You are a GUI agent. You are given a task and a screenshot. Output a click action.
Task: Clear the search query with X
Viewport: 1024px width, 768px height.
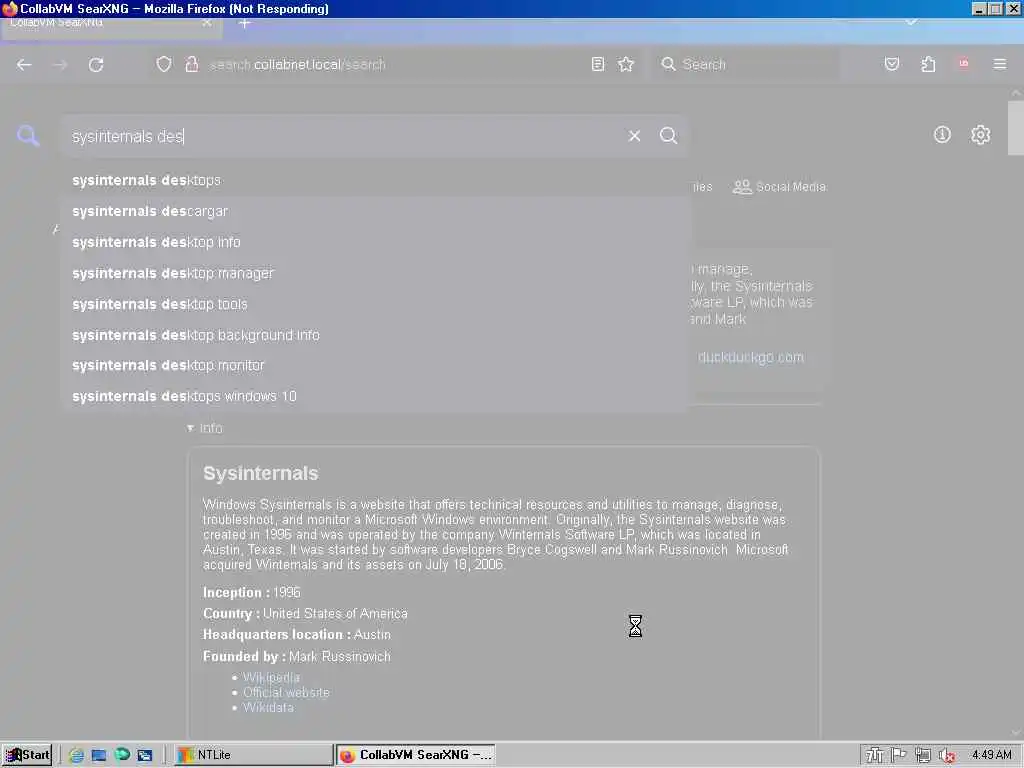[634, 136]
